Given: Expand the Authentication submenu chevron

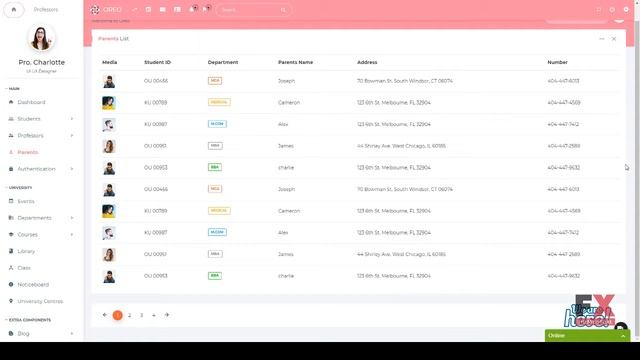Looking at the screenshot, I should pyautogui.click(x=72, y=169).
